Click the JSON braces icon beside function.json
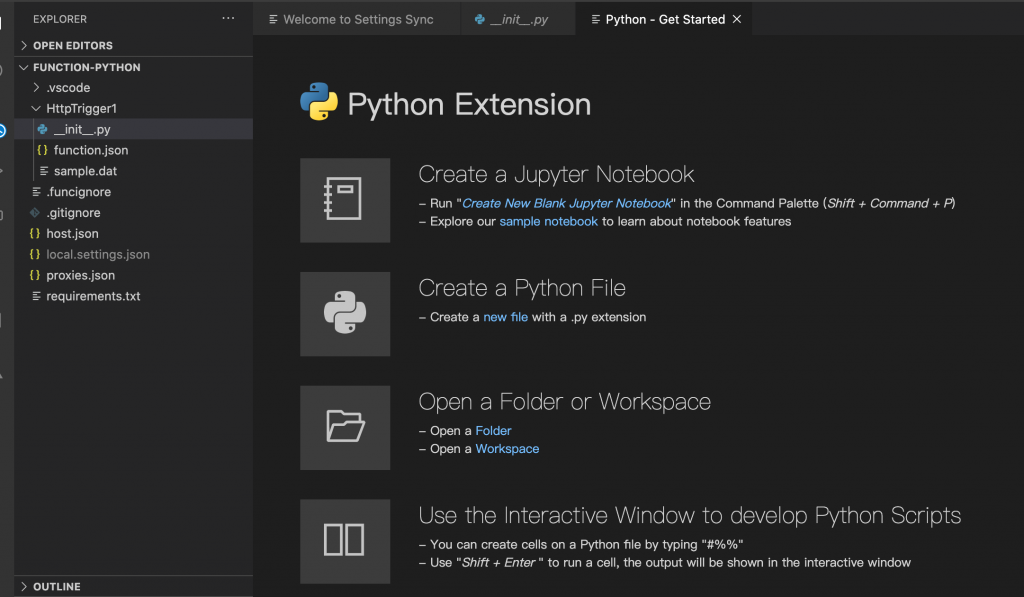1024x597 pixels. tap(42, 150)
